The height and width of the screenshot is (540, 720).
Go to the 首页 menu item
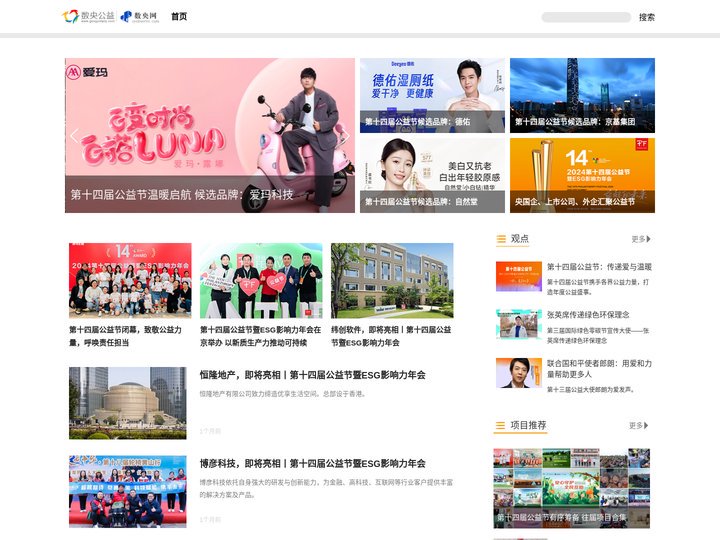click(x=179, y=17)
